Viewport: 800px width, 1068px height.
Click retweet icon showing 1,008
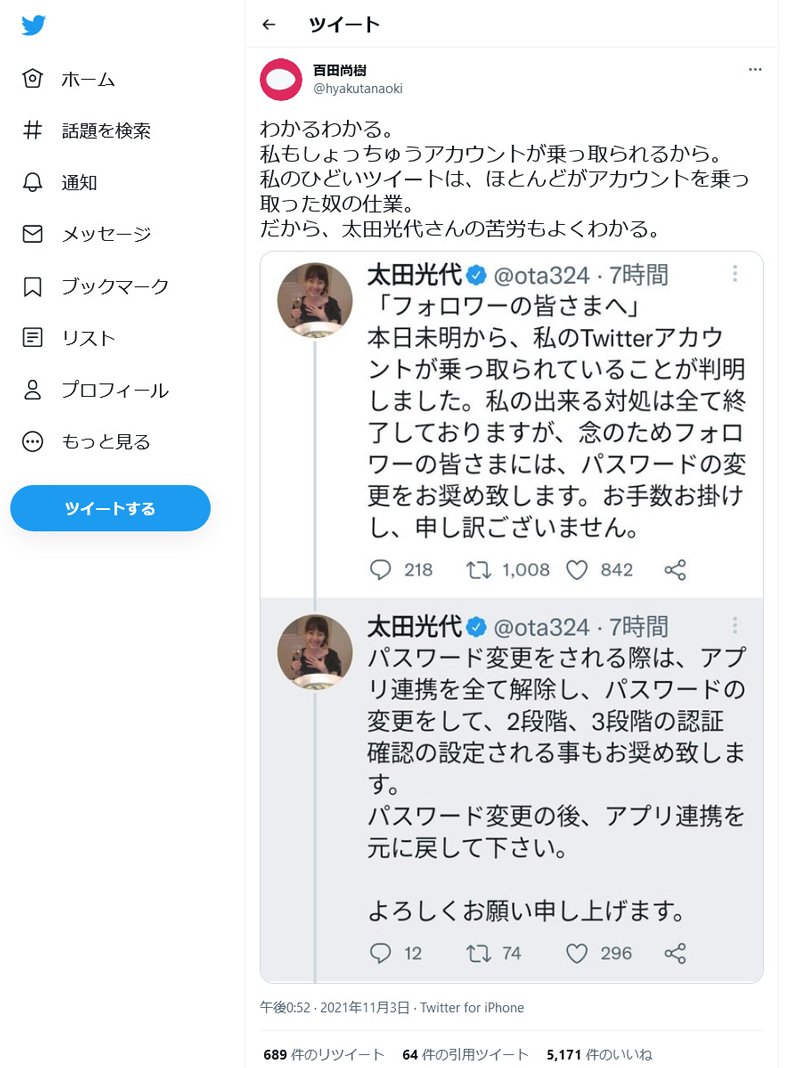[479, 570]
